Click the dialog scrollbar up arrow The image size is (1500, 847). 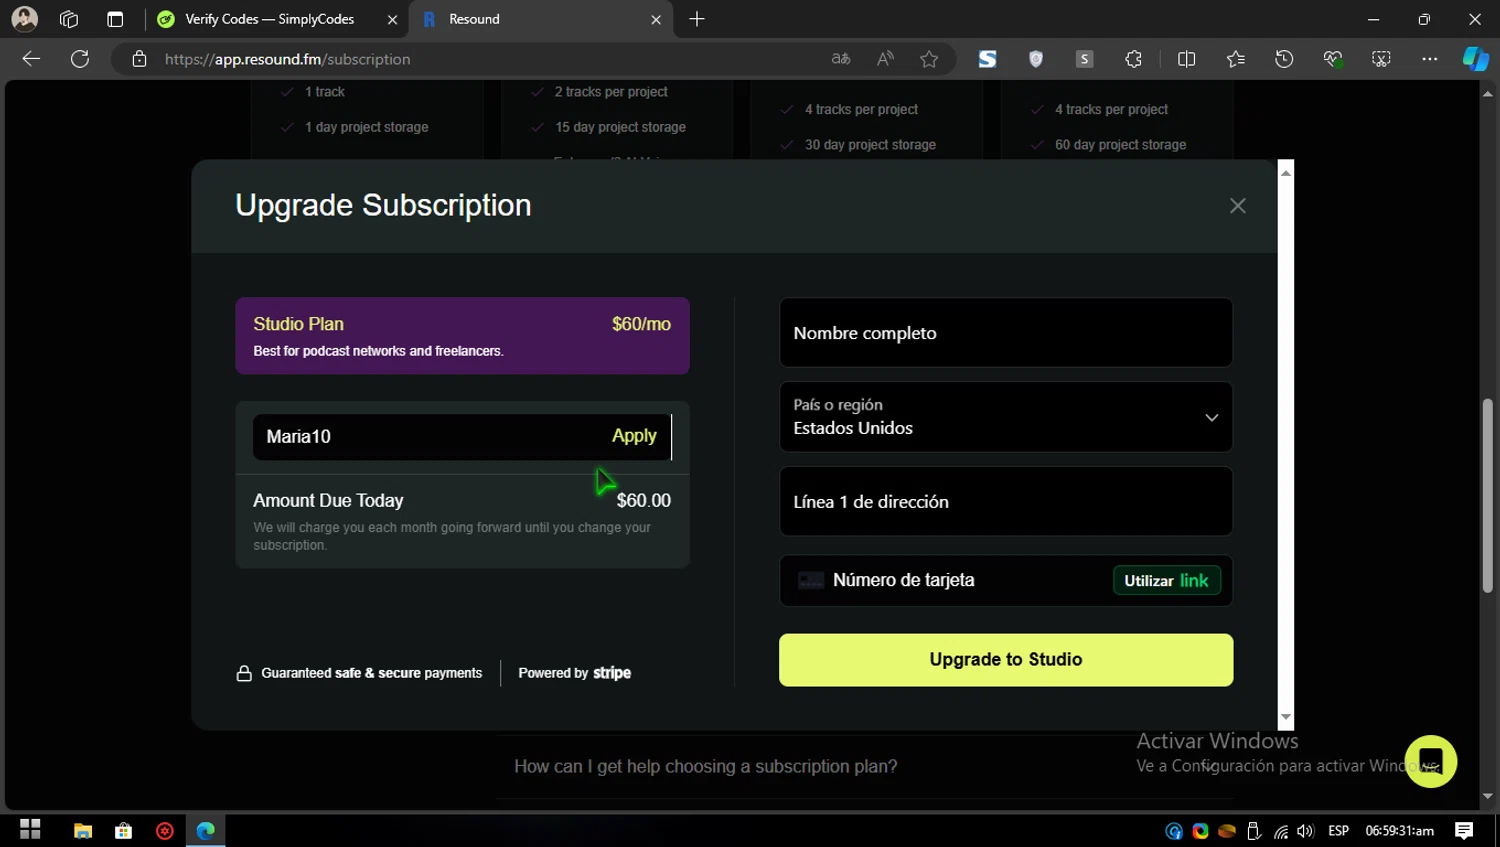1286,172
